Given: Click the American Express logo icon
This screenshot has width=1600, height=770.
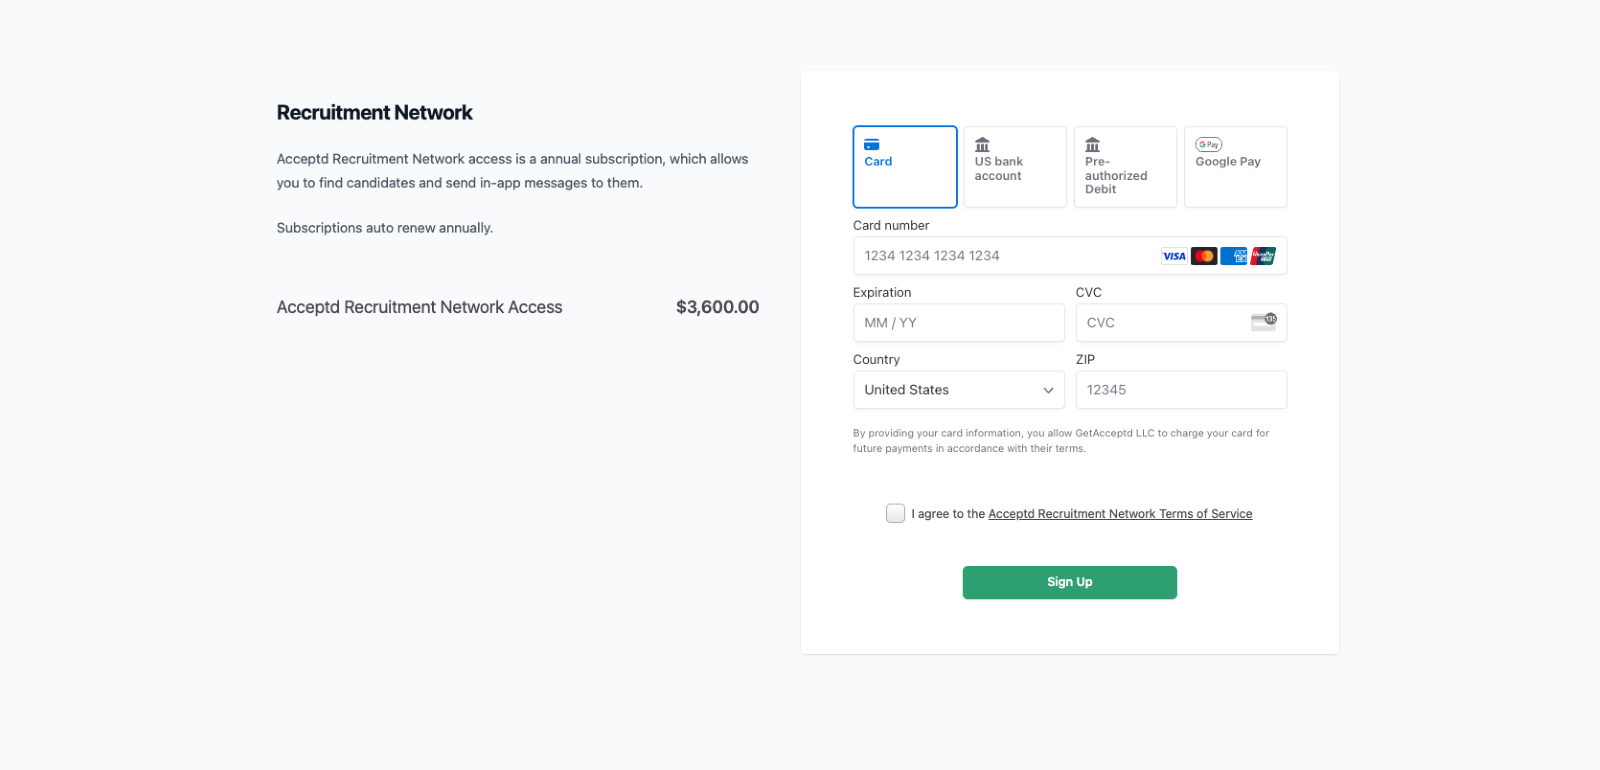Looking at the screenshot, I should click(1234, 256).
